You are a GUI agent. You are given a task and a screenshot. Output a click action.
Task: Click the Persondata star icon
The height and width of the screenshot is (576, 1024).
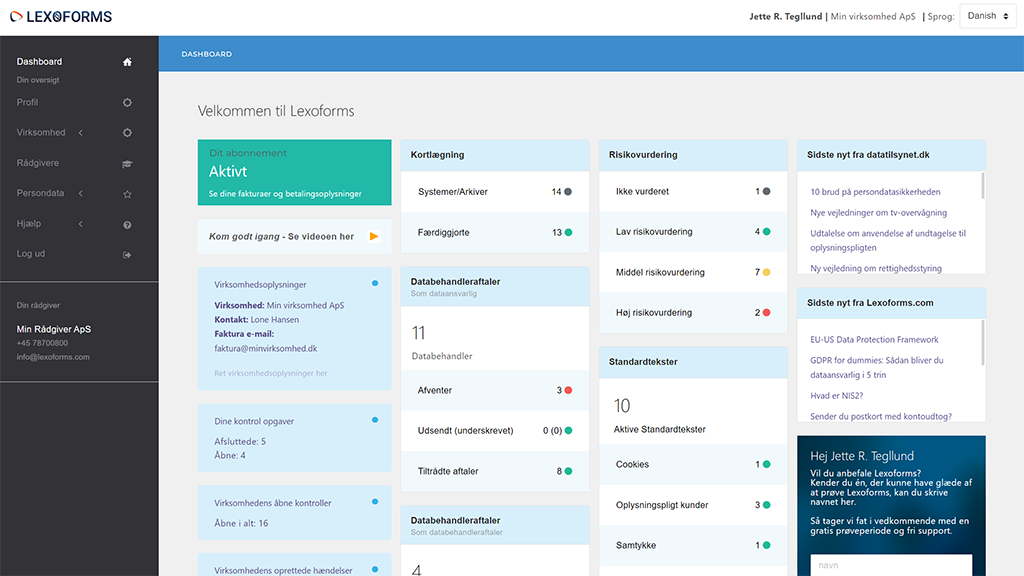[127, 193]
